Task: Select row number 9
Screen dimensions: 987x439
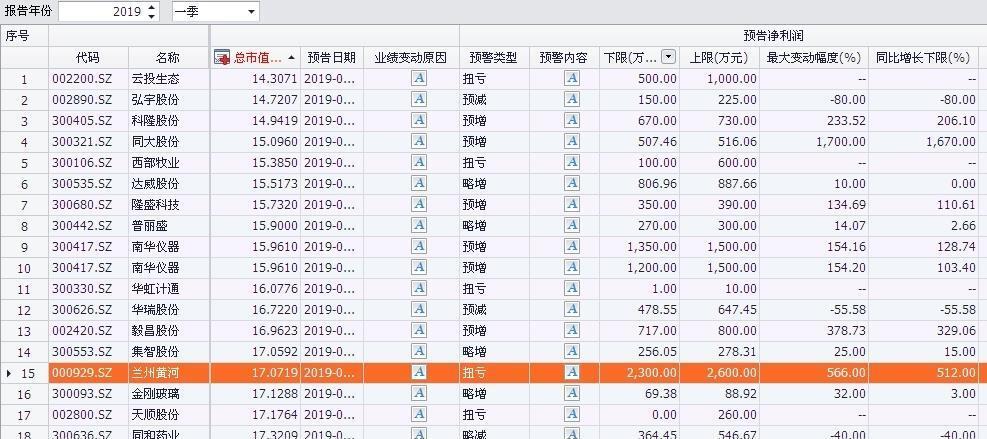Action: [24, 246]
